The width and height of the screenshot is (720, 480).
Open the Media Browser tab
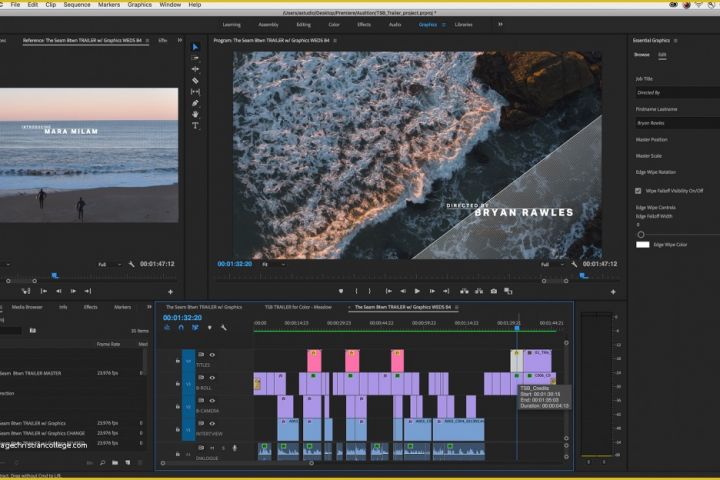27,307
